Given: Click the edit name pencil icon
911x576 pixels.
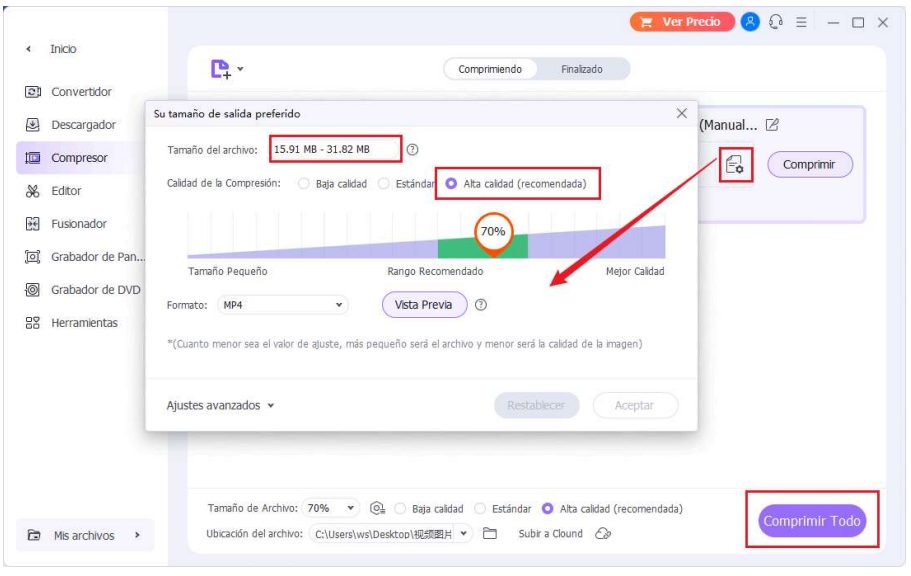Looking at the screenshot, I should pyautogui.click(x=771, y=125).
